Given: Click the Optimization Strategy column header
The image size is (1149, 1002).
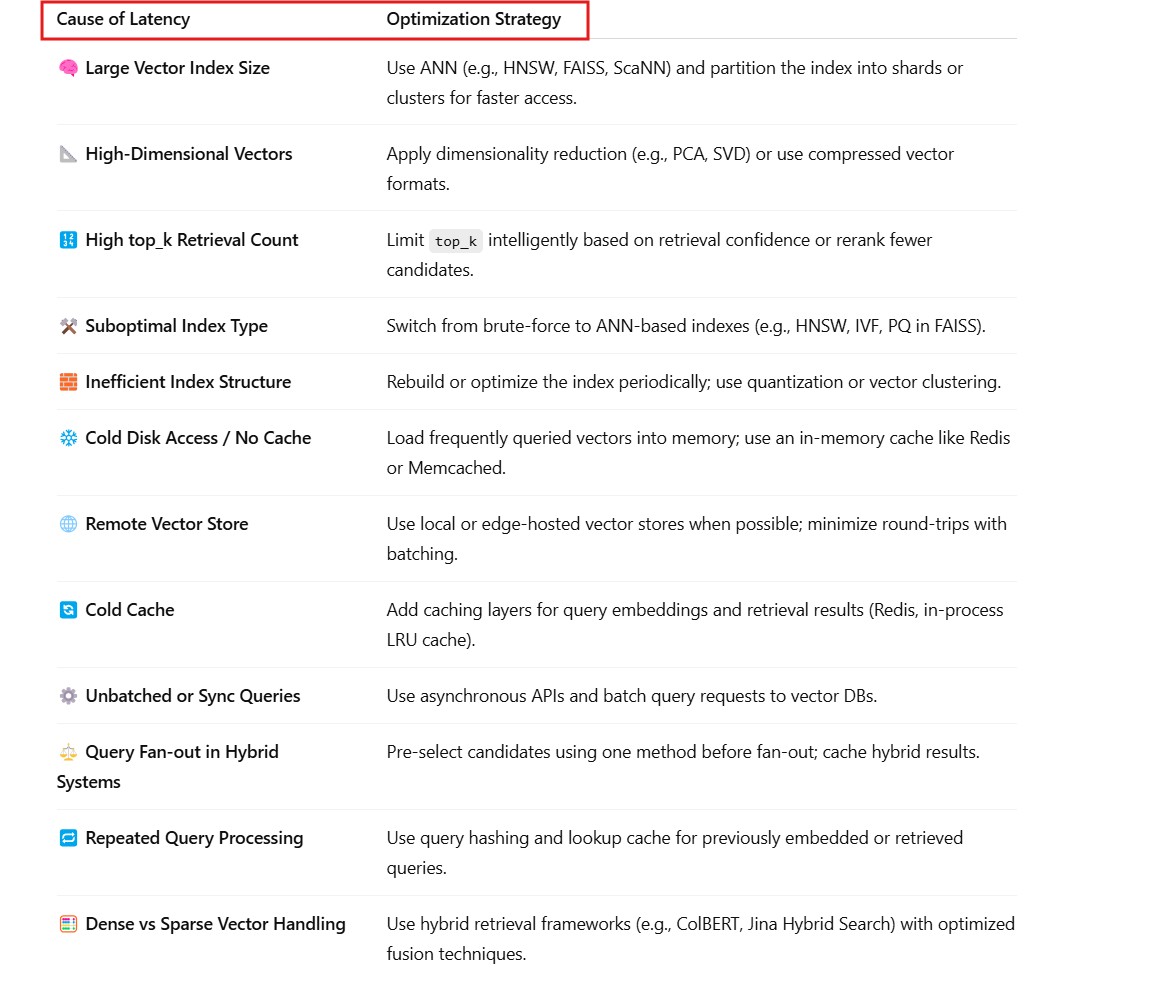Looking at the screenshot, I should [474, 19].
